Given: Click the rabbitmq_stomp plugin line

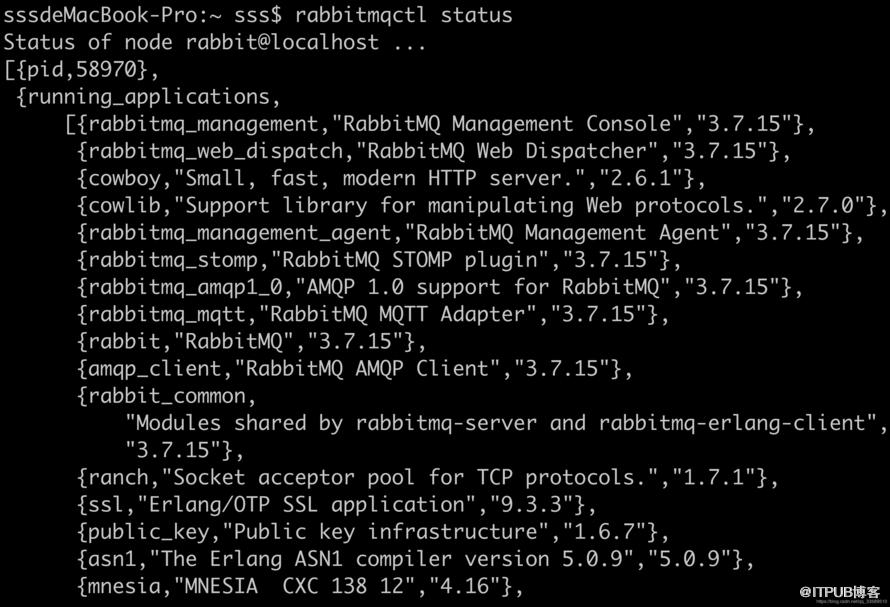Looking at the screenshot, I should pos(379,260).
